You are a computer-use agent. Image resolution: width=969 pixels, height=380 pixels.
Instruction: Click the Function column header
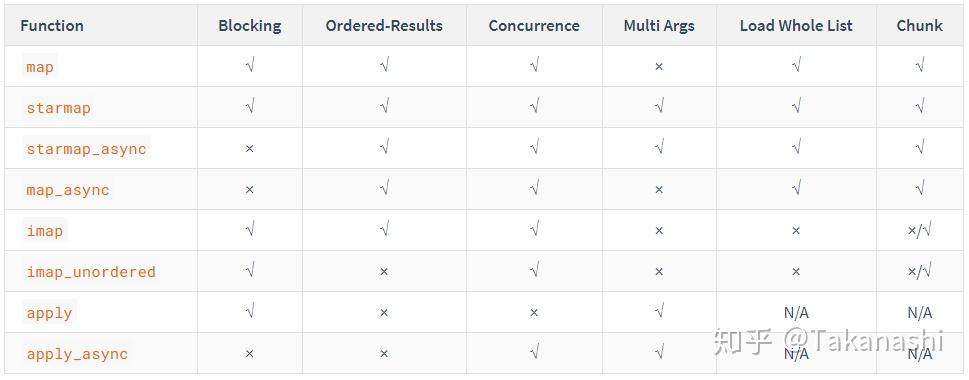tap(52, 25)
